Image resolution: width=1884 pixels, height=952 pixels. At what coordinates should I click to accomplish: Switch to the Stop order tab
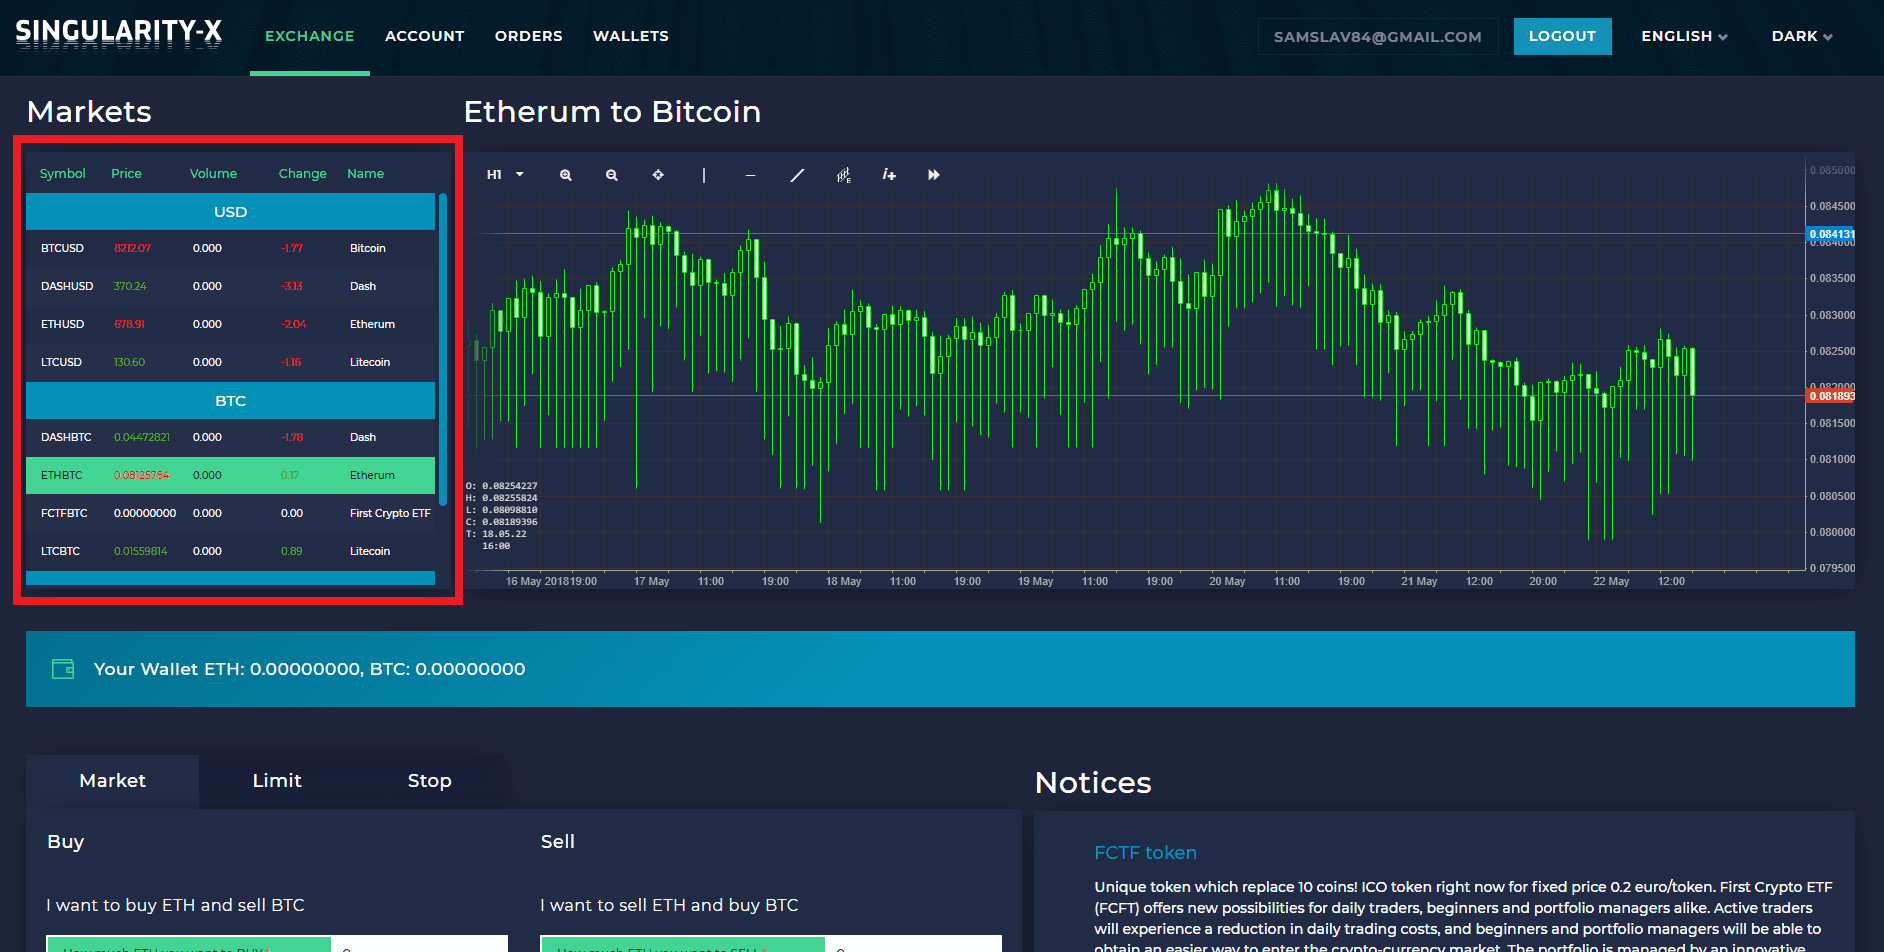[430, 781]
